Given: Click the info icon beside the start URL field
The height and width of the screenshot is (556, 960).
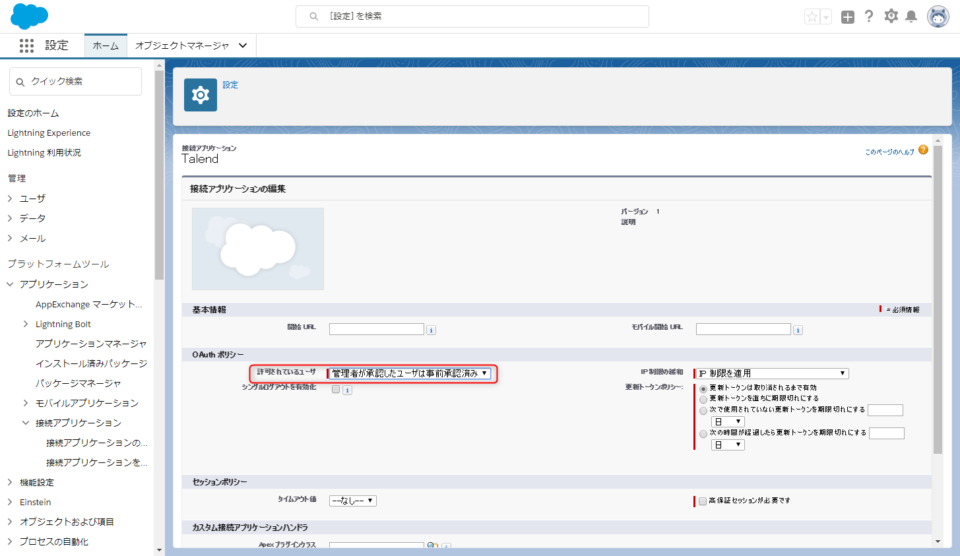Looking at the screenshot, I should tap(431, 329).
